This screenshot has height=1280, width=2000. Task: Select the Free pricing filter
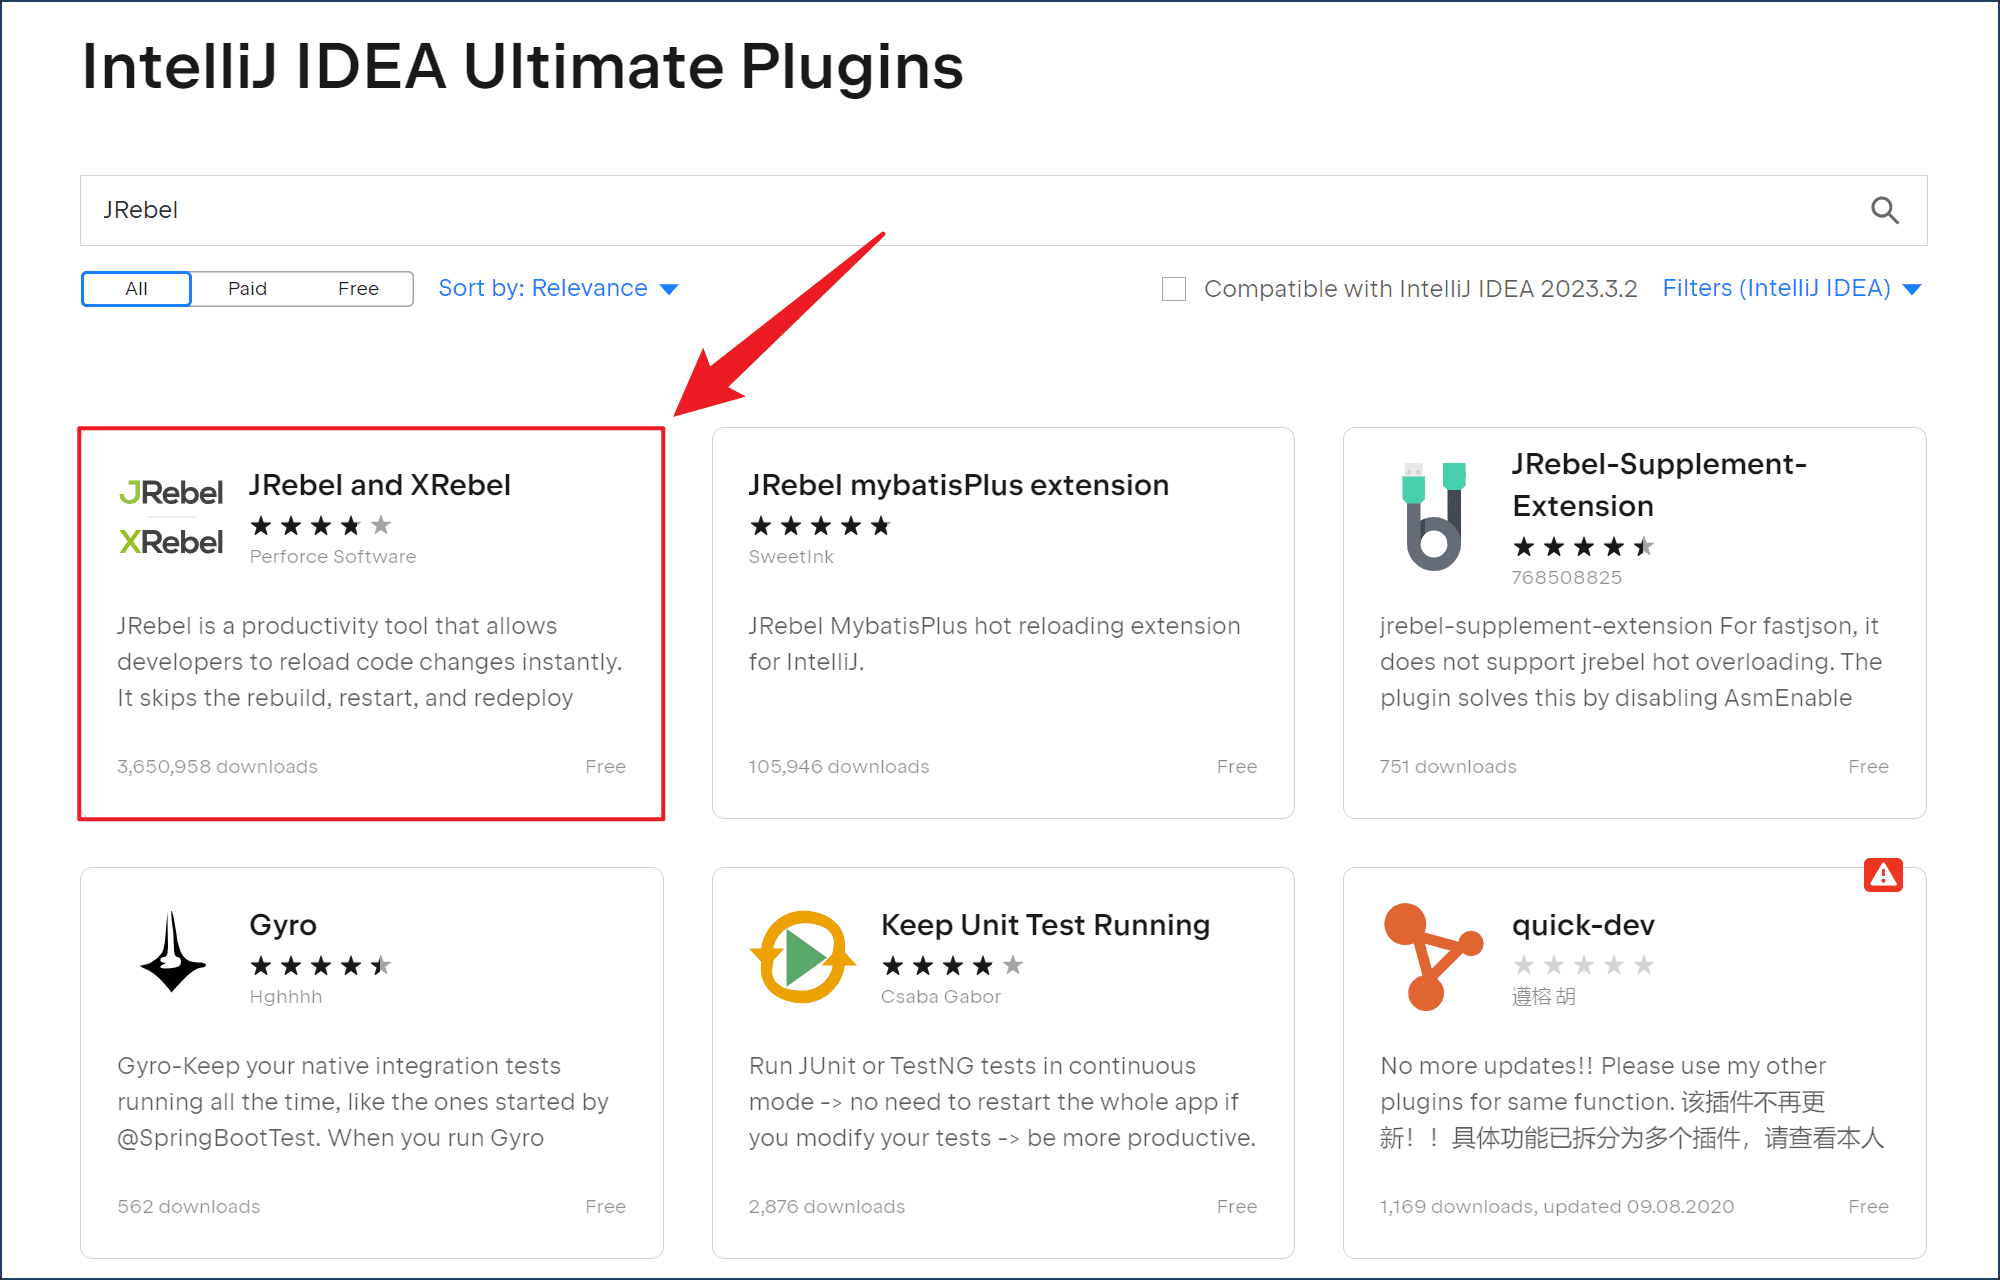(x=358, y=289)
